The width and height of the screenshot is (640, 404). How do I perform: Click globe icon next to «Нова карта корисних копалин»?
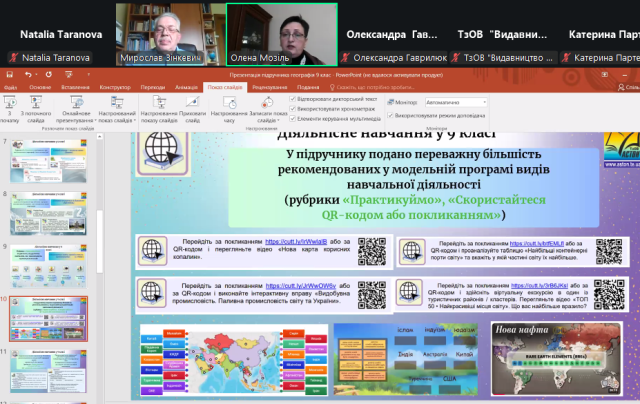tap(152, 251)
